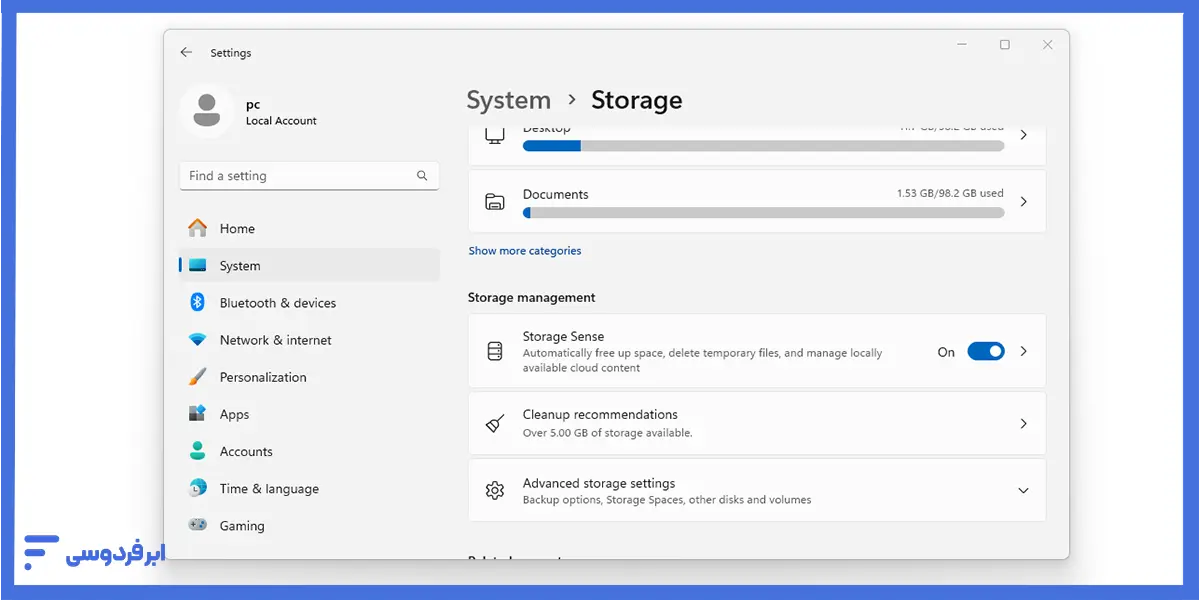
Task: Go to Network & internet settings
Action: (x=309, y=340)
